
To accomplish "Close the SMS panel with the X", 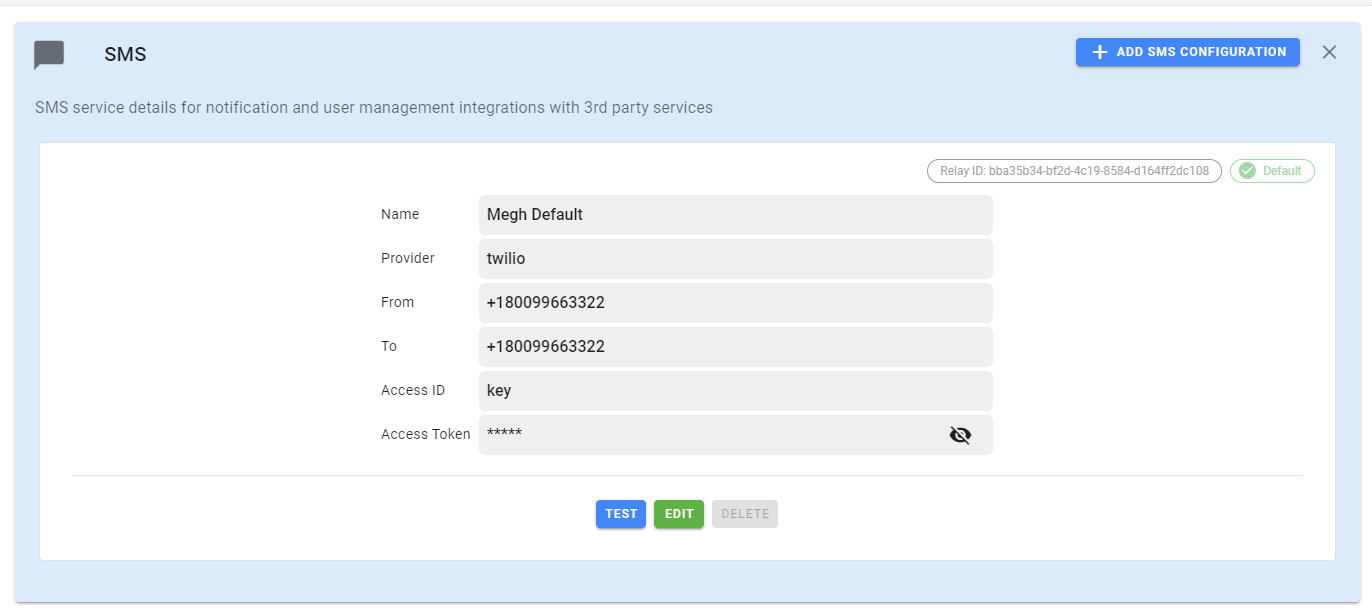I will coord(1329,52).
